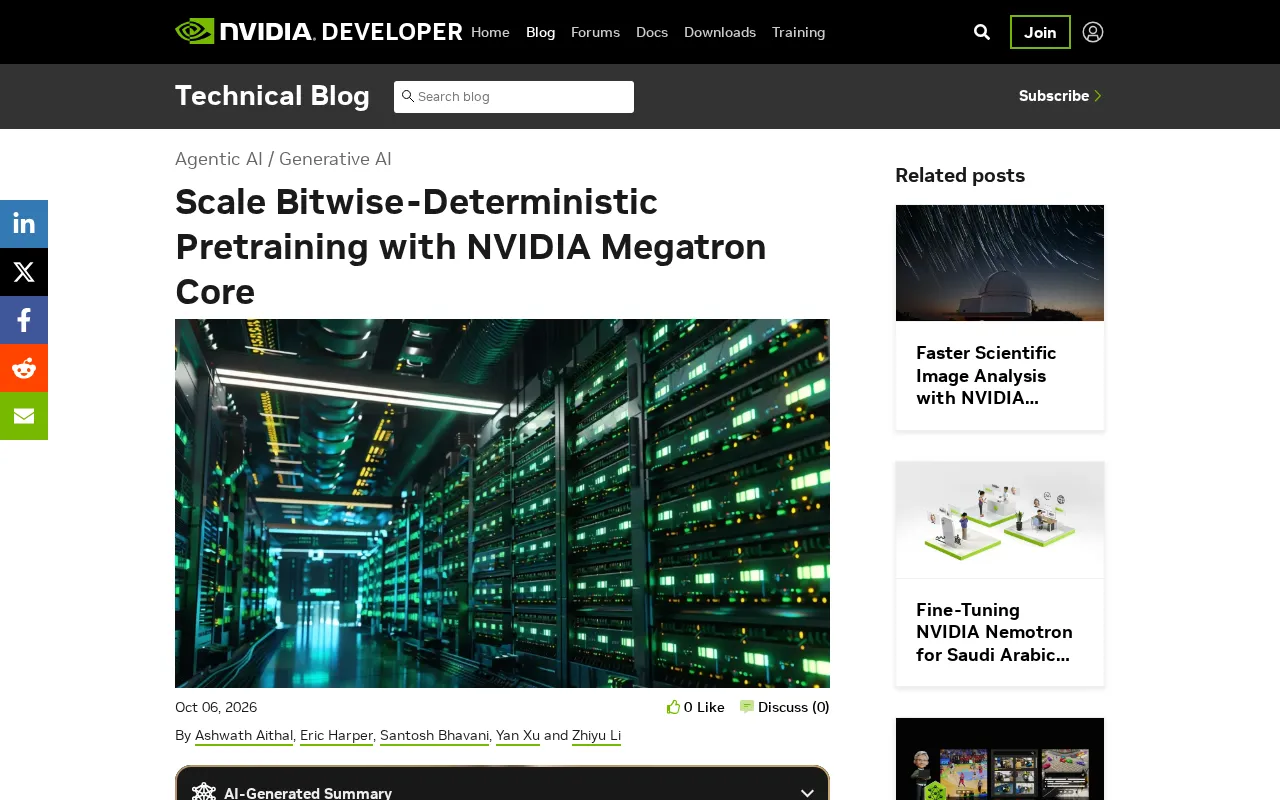Share article via email icon

[x=24, y=416]
